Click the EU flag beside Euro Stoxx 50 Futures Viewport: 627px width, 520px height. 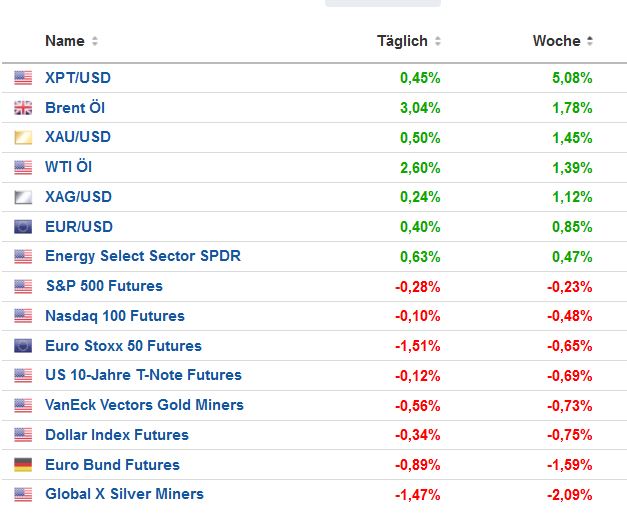(x=23, y=346)
